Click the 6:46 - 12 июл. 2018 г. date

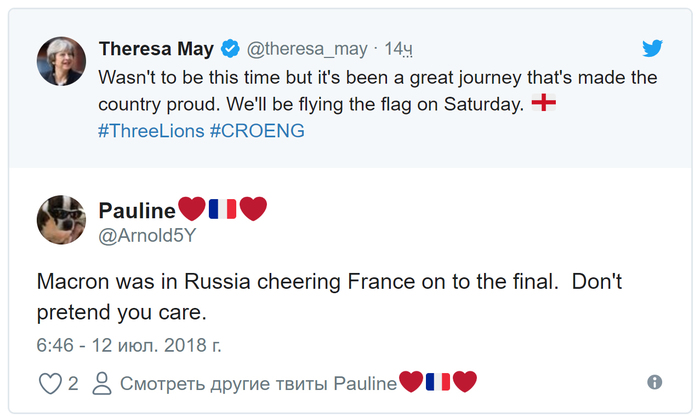(x=128, y=346)
